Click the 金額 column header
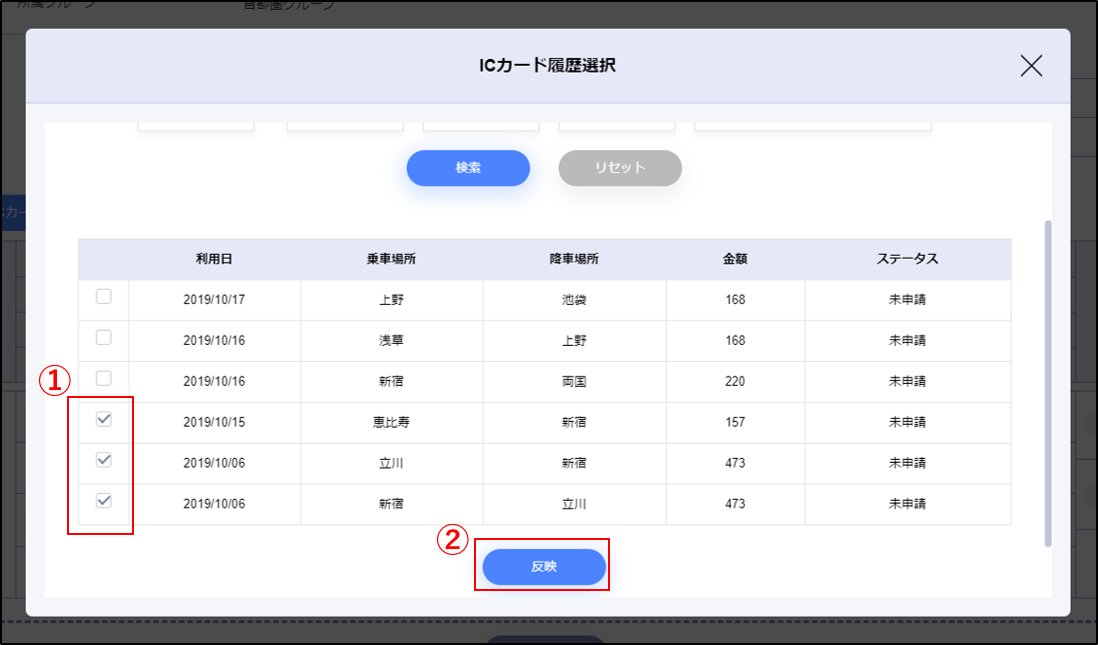Screen dimensions: 1098x645 [735, 259]
